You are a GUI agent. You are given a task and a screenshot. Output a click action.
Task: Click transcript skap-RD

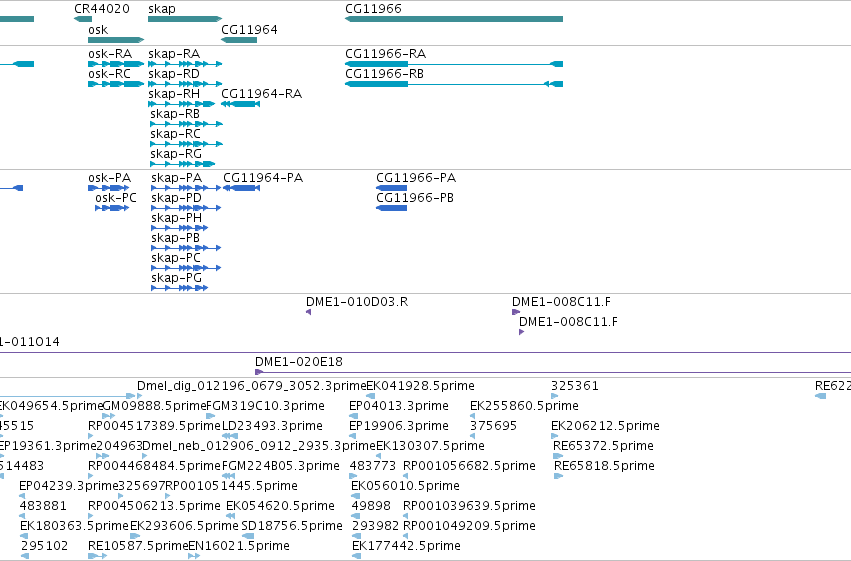tap(185, 84)
